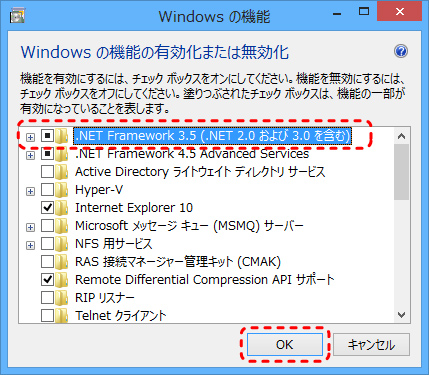The height and width of the screenshot is (375, 429).
Task: Enable Active Directory ライトウェイト ディレクトリ サービス checkbox
Action: pyautogui.click(x=47, y=172)
